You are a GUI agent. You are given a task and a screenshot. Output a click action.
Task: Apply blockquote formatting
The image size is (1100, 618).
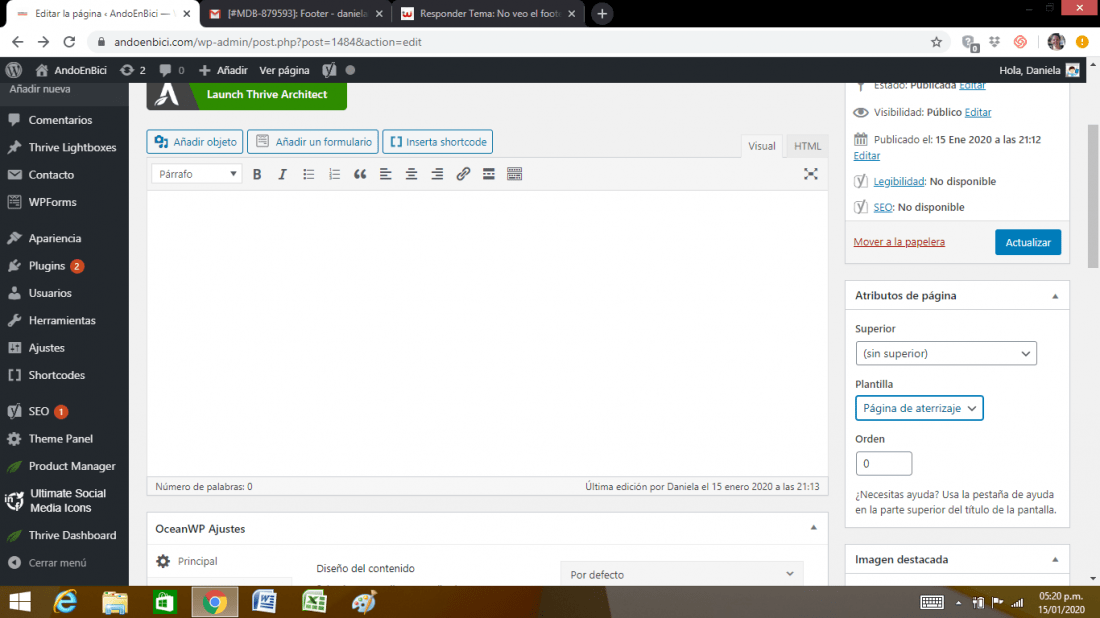click(x=360, y=174)
